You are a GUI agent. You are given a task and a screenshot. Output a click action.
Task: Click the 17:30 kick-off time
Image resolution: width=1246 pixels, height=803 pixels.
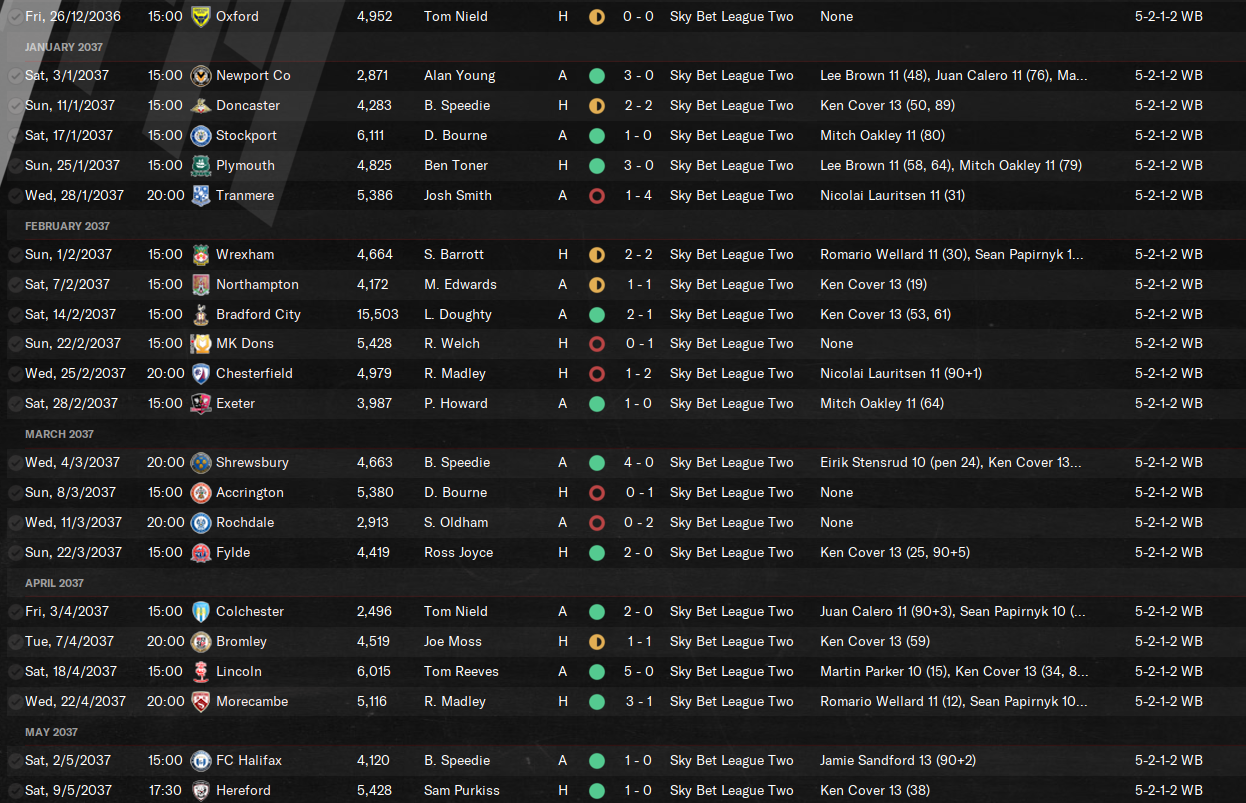pyautogui.click(x=165, y=791)
